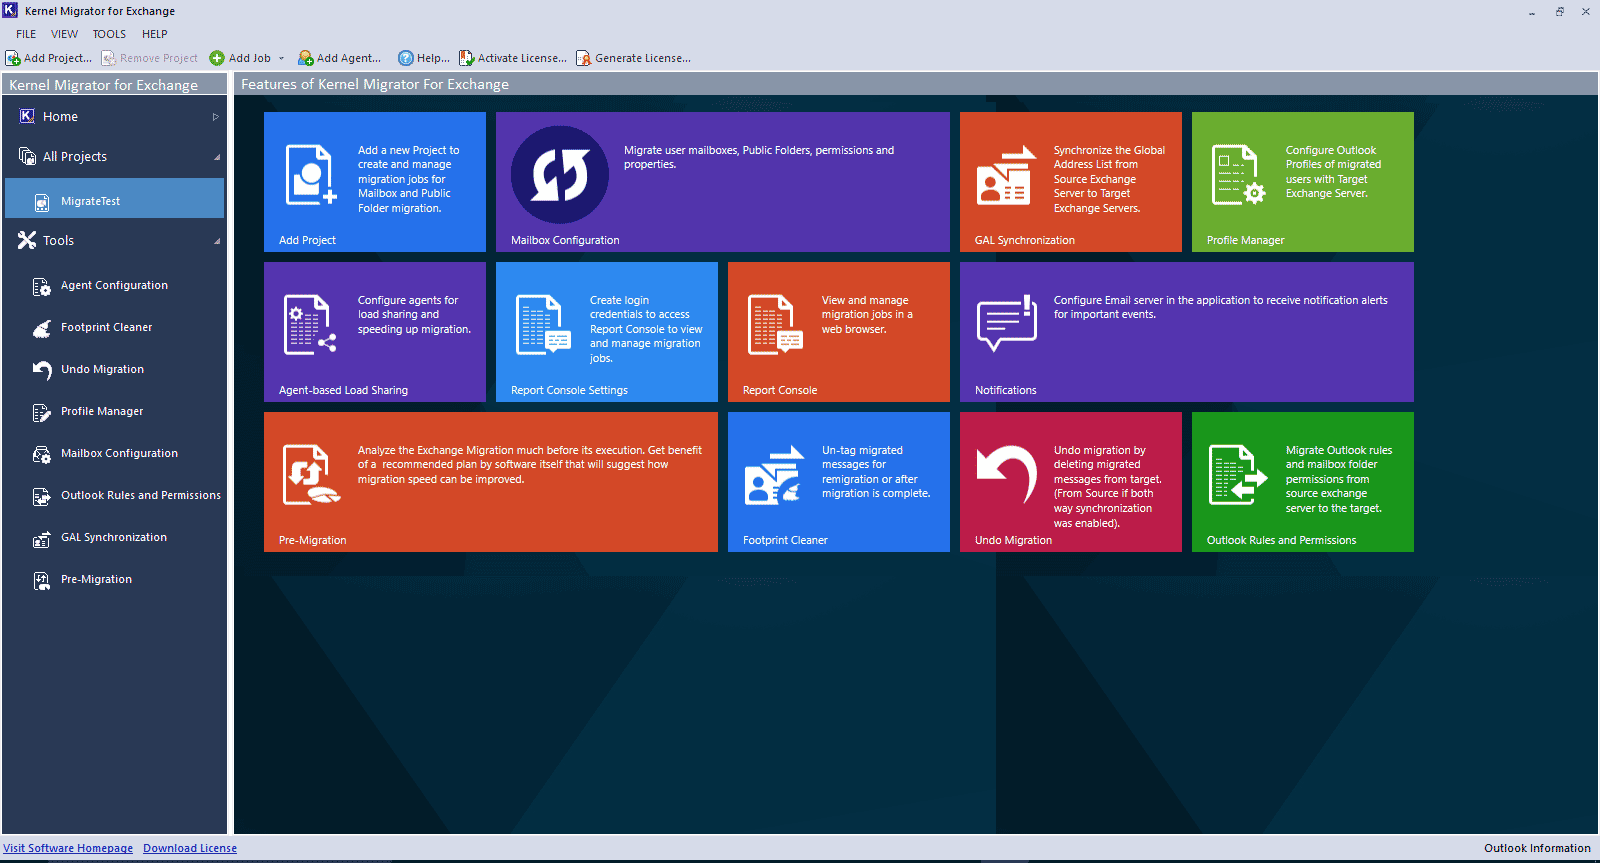Click the Visit Software Homepage link

click(68, 848)
